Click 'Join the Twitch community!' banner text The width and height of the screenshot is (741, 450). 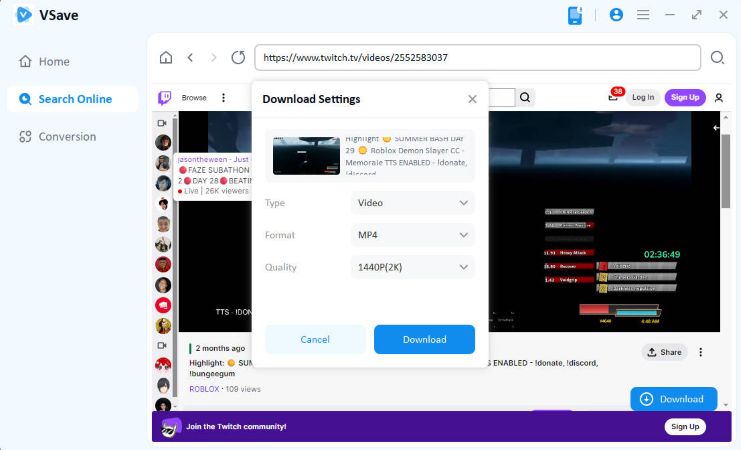[x=236, y=426]
